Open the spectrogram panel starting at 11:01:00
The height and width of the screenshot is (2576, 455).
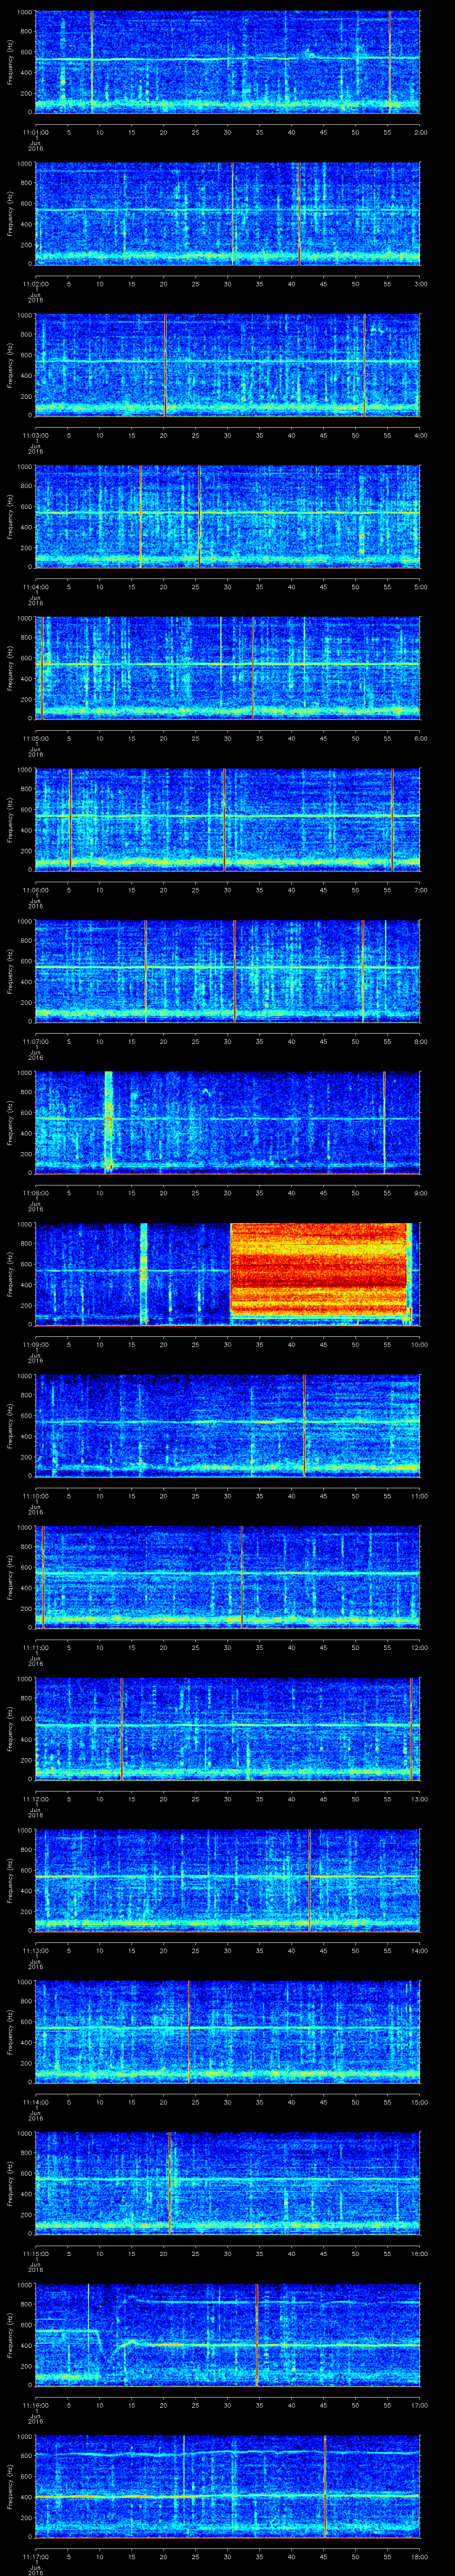tap(228, 62)
